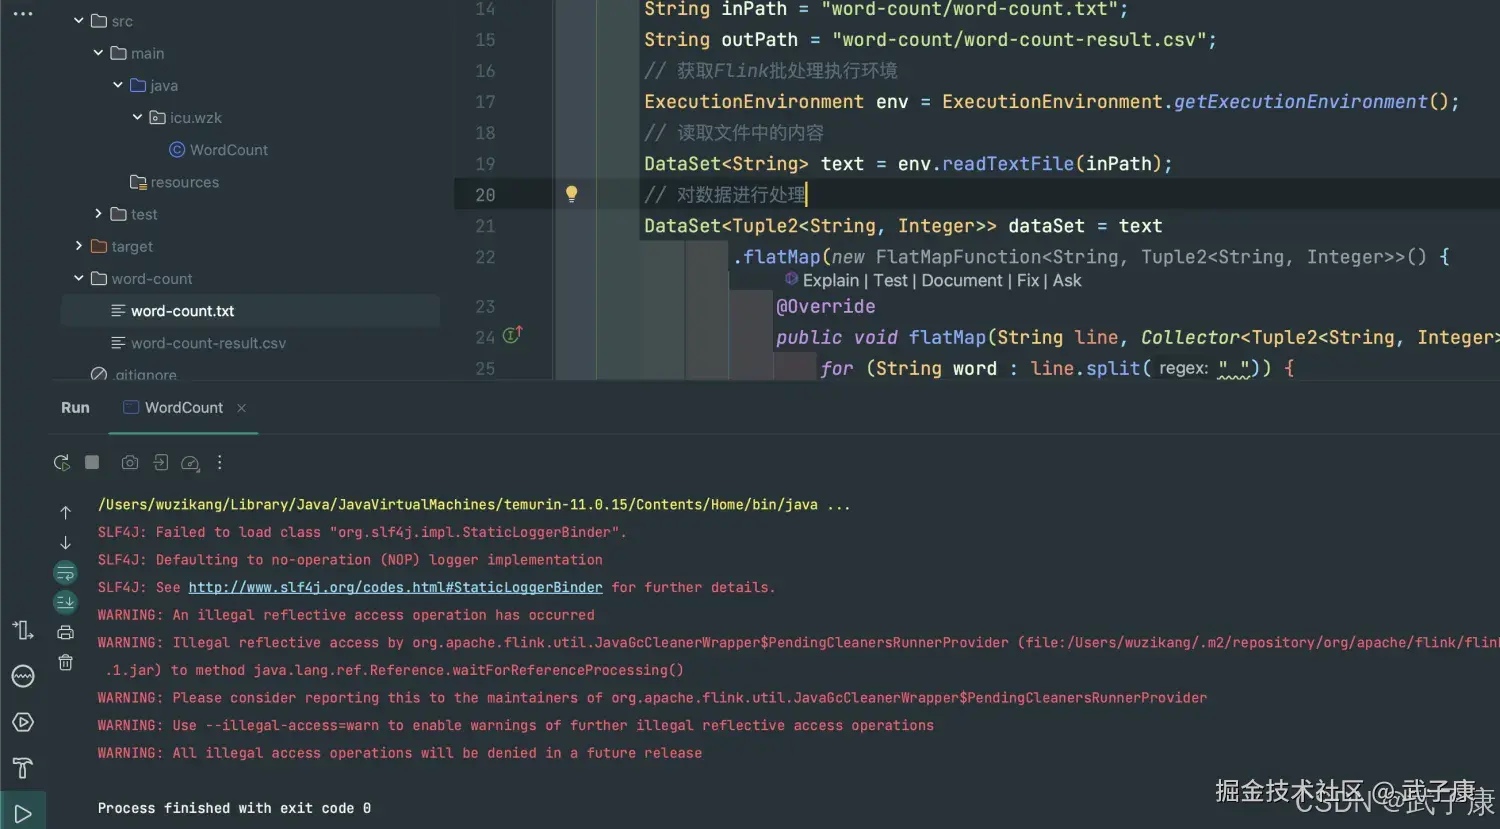The image size is (1500, 829).
Task: Expand the target folder chevron
Action: pyautogui.click(x=78, y=245)
